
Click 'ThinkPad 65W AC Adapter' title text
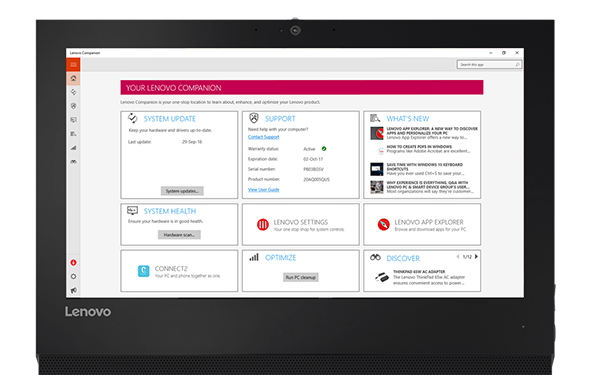coord(419,272)
